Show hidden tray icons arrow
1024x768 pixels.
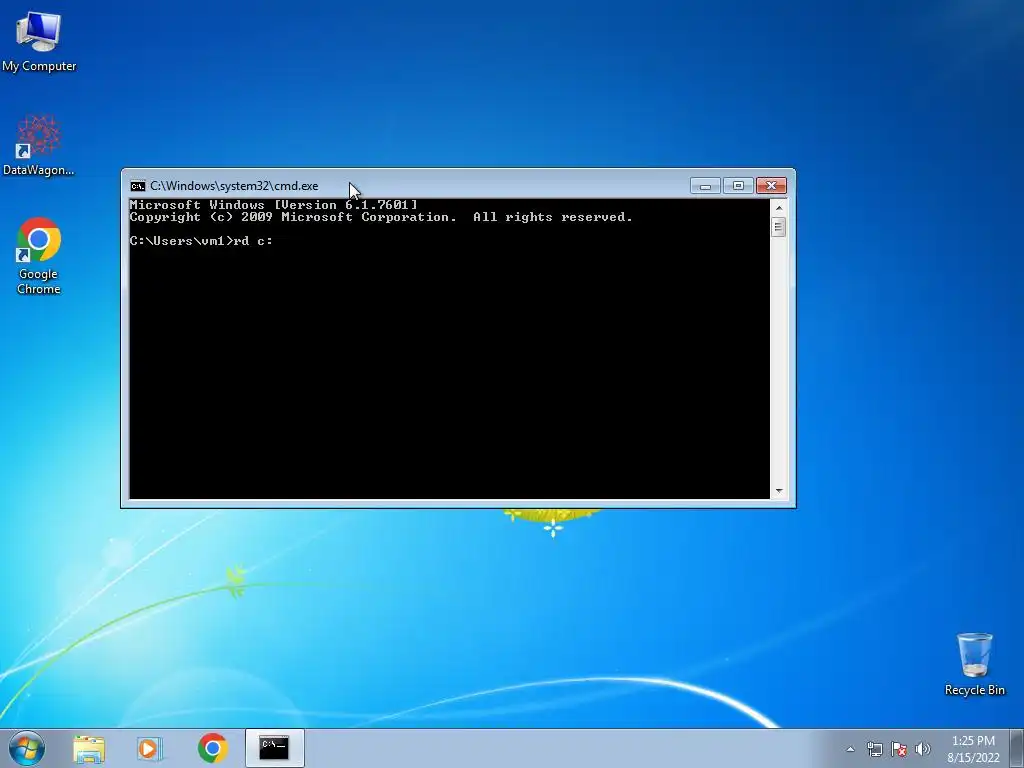coord(850,749)
